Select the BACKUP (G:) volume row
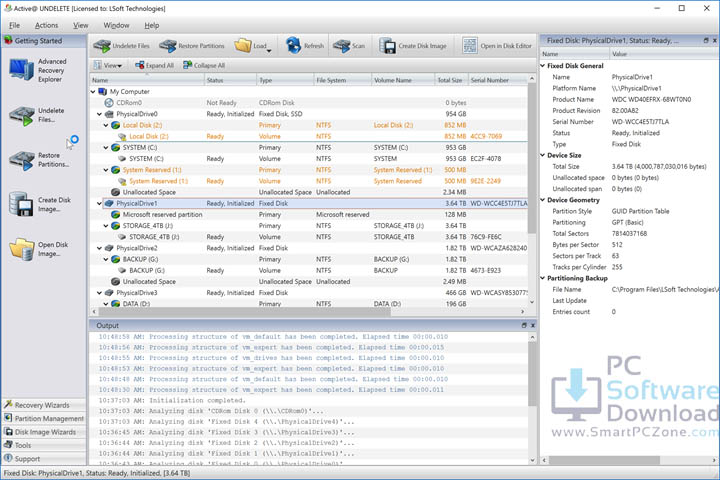720x480 pixels. 309,271
